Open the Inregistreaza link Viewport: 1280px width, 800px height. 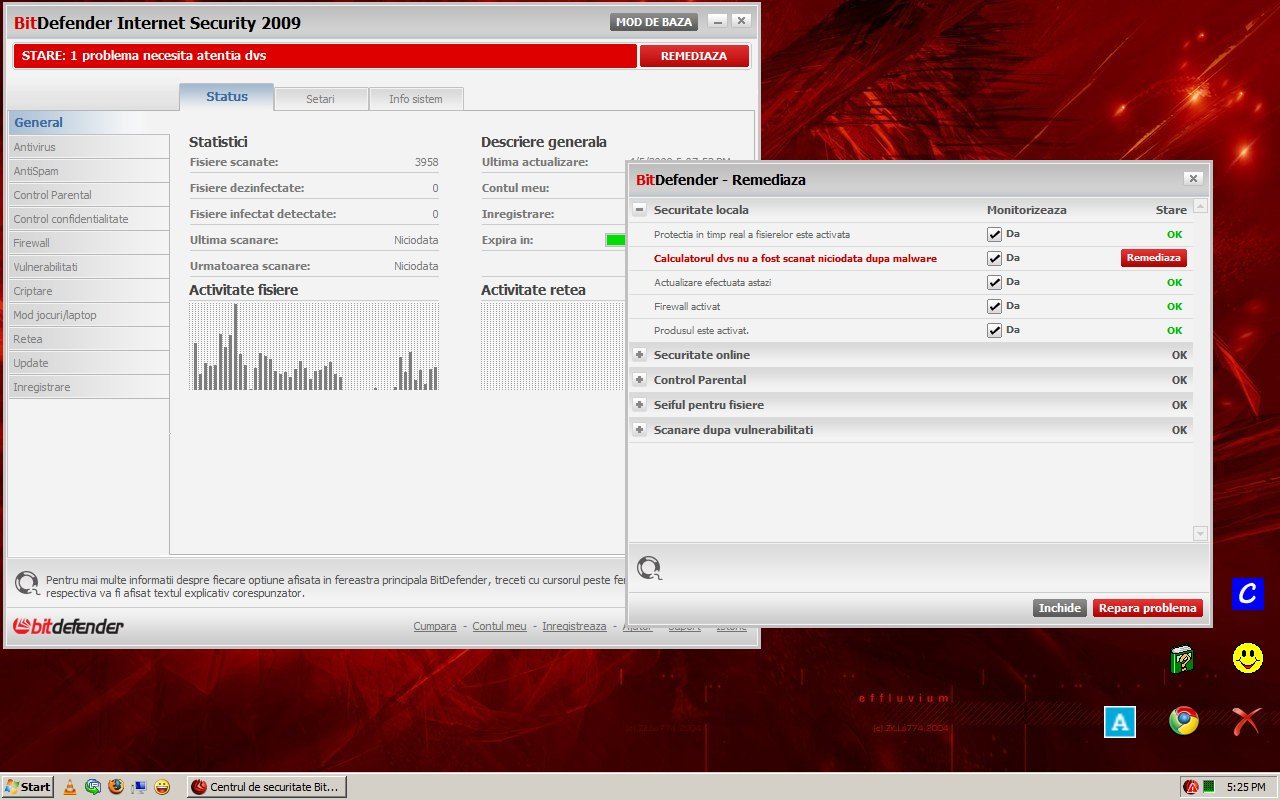click(x=574, y=626)
